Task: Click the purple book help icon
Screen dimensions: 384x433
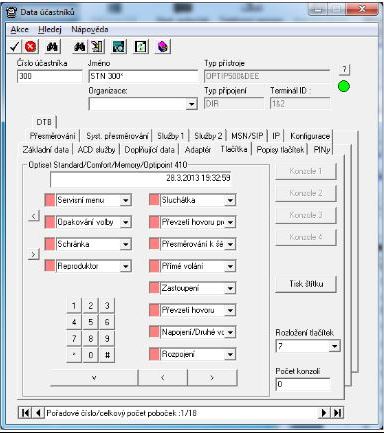Action: coord(163,47)
